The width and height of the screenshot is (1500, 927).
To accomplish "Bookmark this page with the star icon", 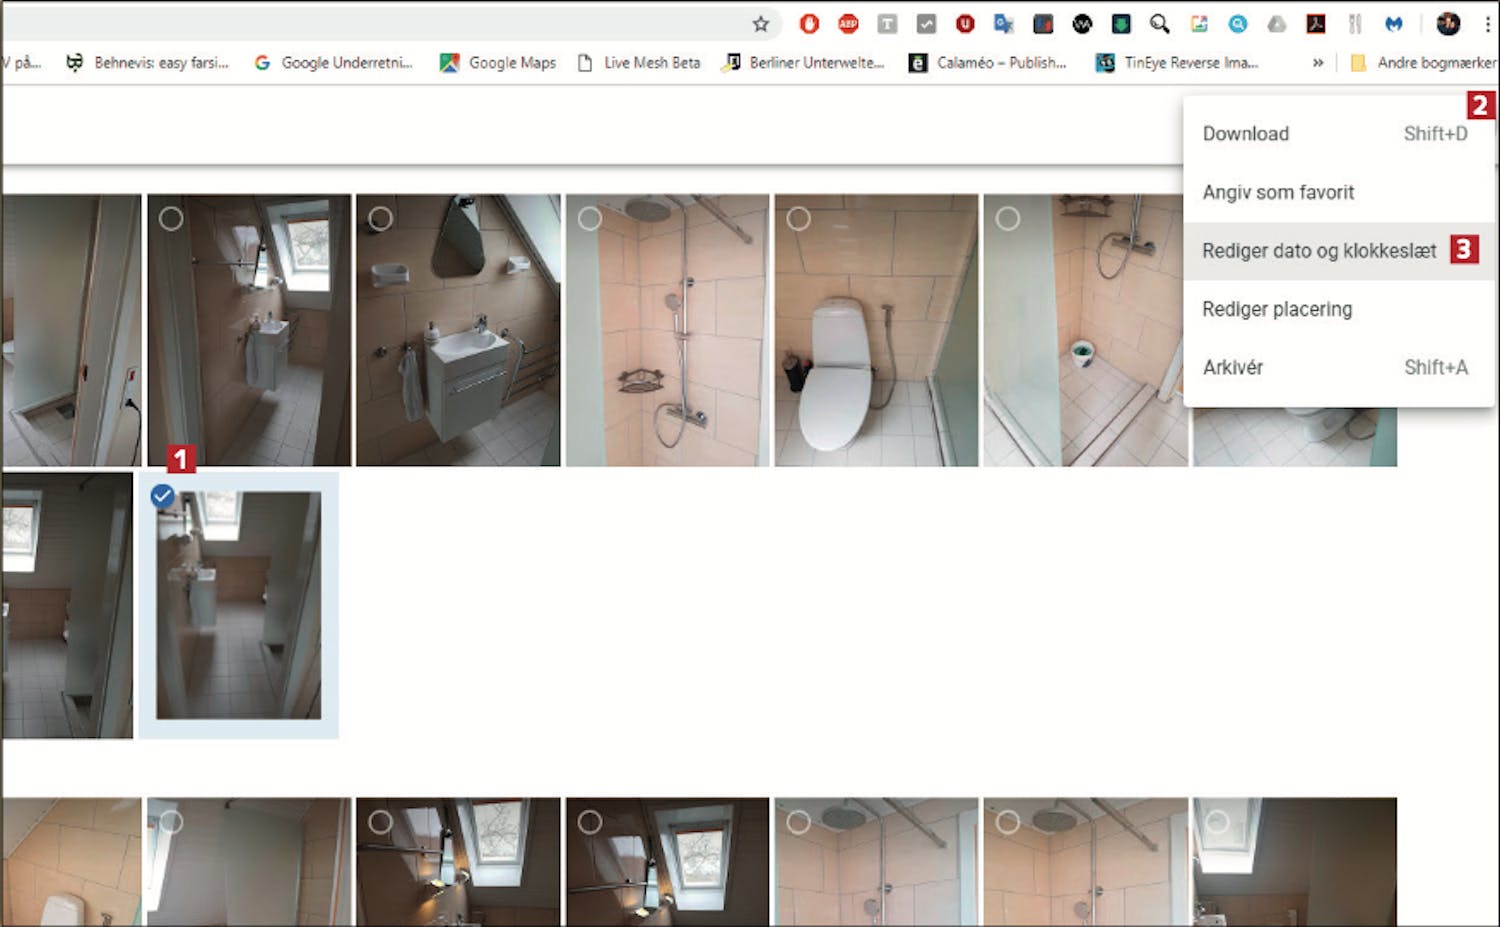I will click(x=761, y=24).
